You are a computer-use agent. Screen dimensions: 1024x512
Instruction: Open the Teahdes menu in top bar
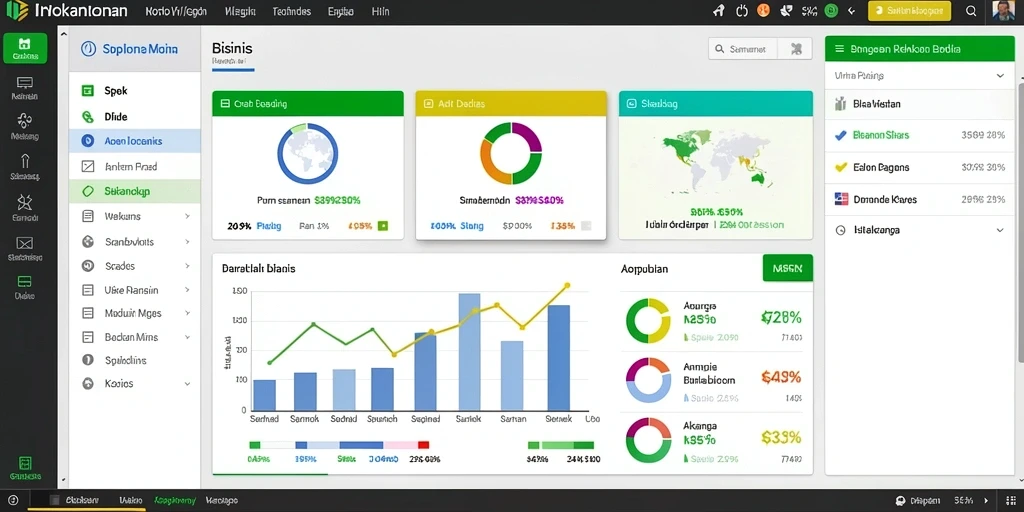click(x=291, y=12)
